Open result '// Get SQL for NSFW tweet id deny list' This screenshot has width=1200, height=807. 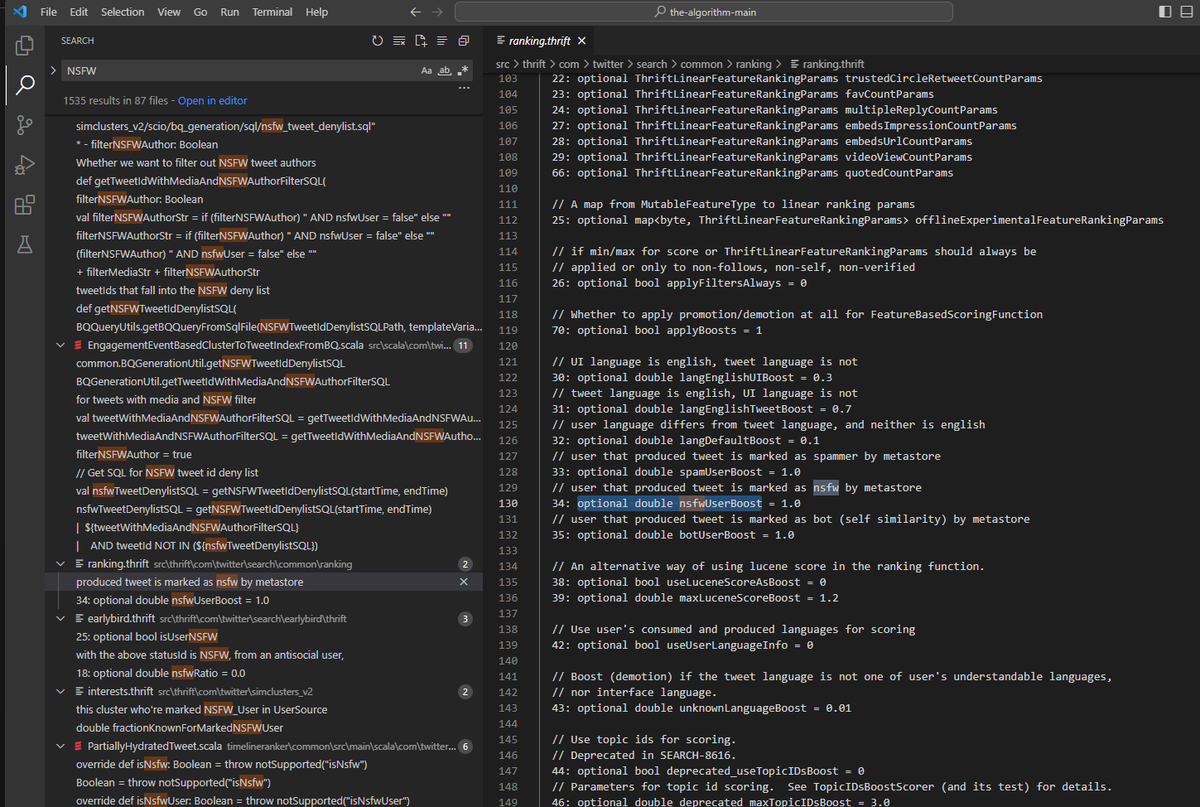pos(167,472)
